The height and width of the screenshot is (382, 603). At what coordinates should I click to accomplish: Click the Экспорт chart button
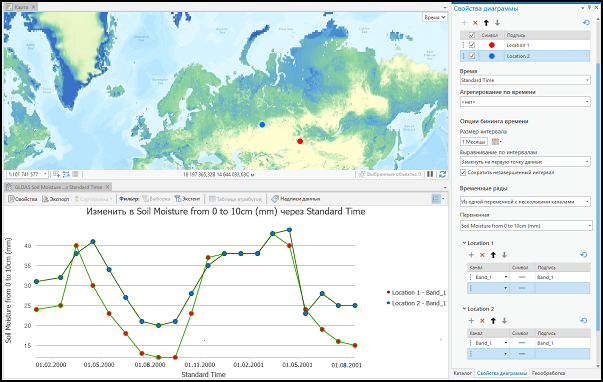click(56, 199)
